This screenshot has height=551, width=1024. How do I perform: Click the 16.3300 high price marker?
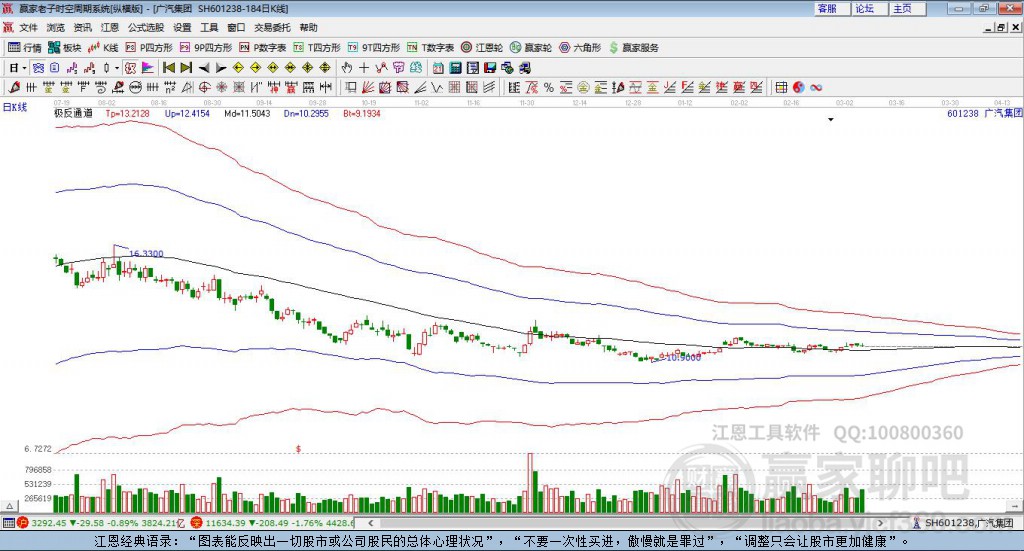[x=146, y=253]
